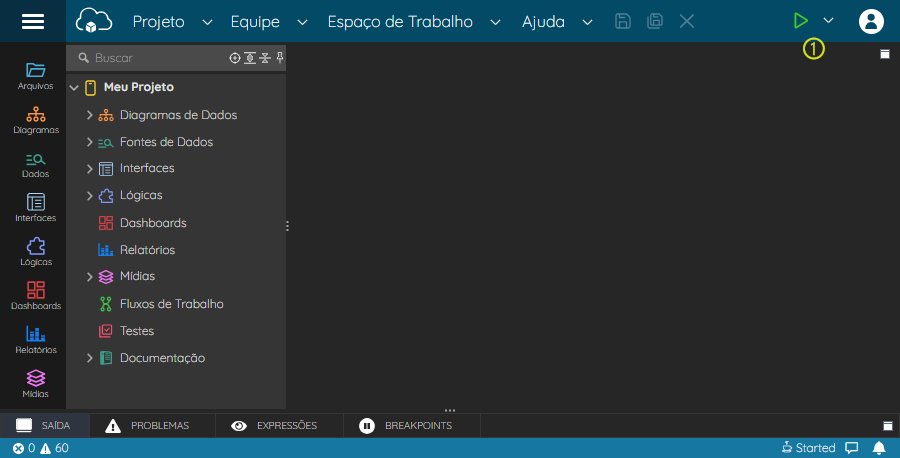The image size is (900, 458).
Task: Click the cloud cube logo icon
Action: pos(94,21)
